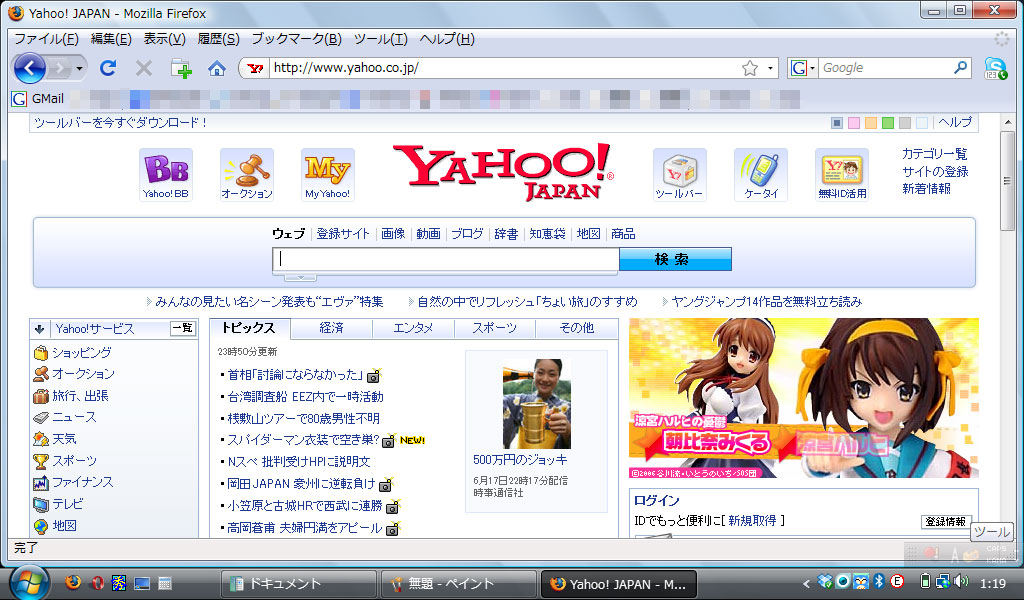Select the green page color swatch
1024x600 pixels.
point(888,123)
